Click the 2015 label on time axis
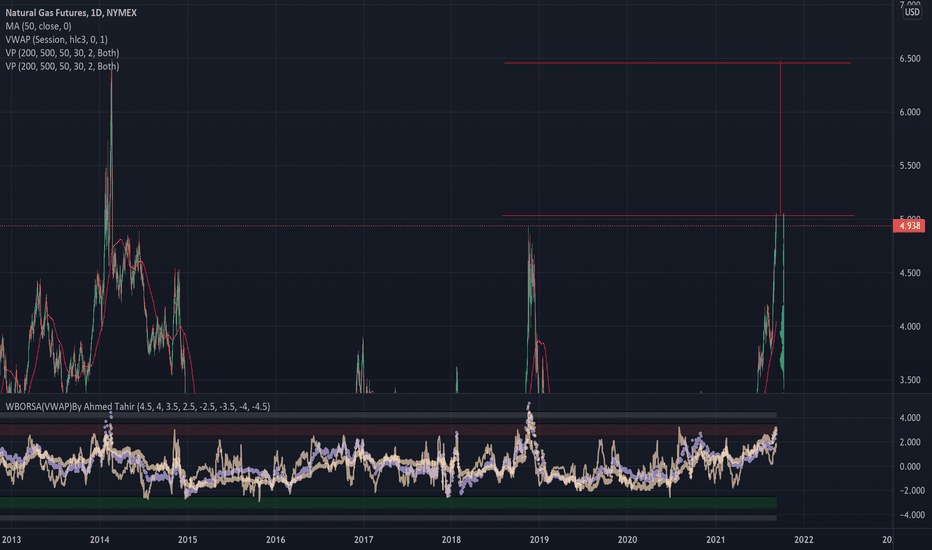Image resolution: width=932 pixels, height=550 pixels. click(x=187, y=540)
